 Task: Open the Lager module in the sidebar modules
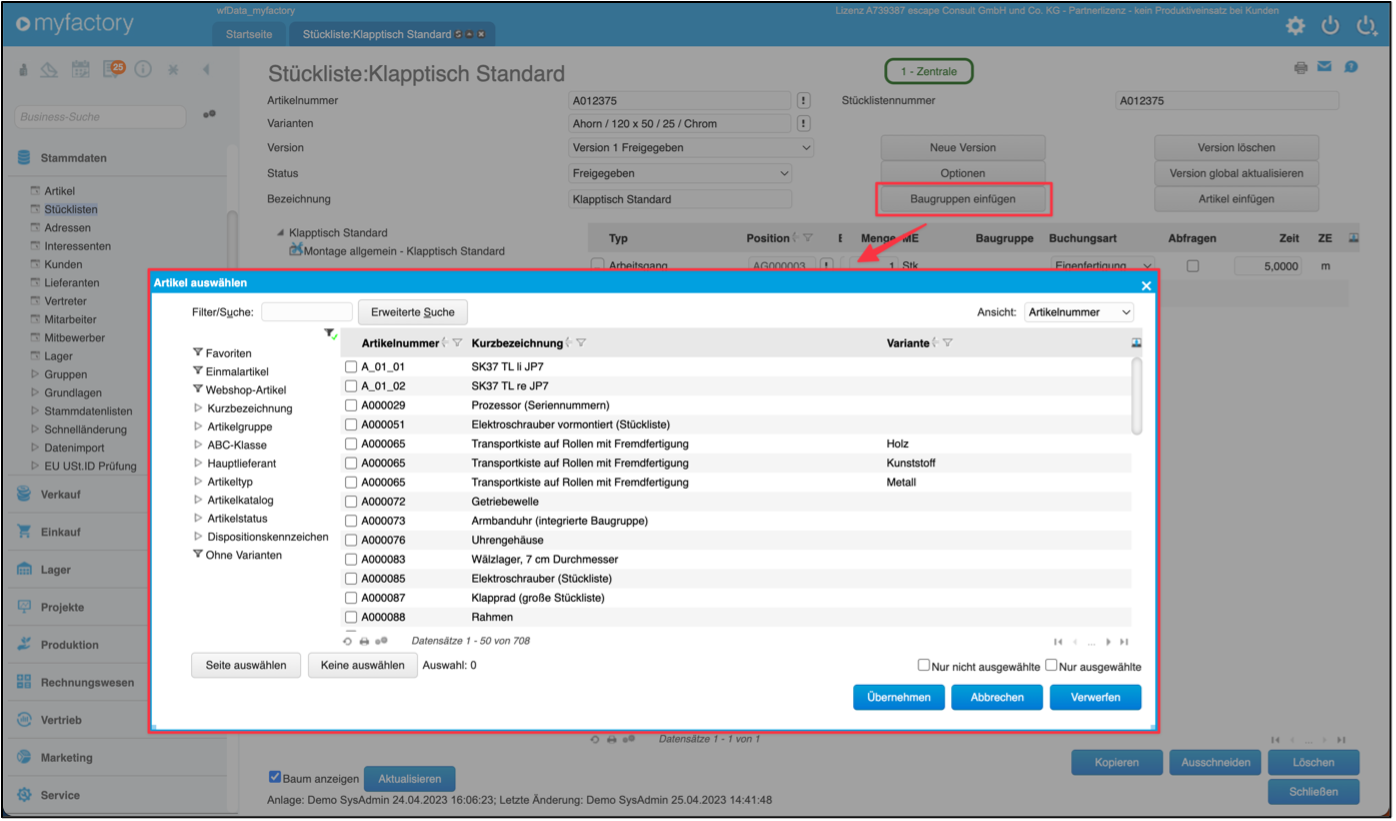tap(55, 569)
